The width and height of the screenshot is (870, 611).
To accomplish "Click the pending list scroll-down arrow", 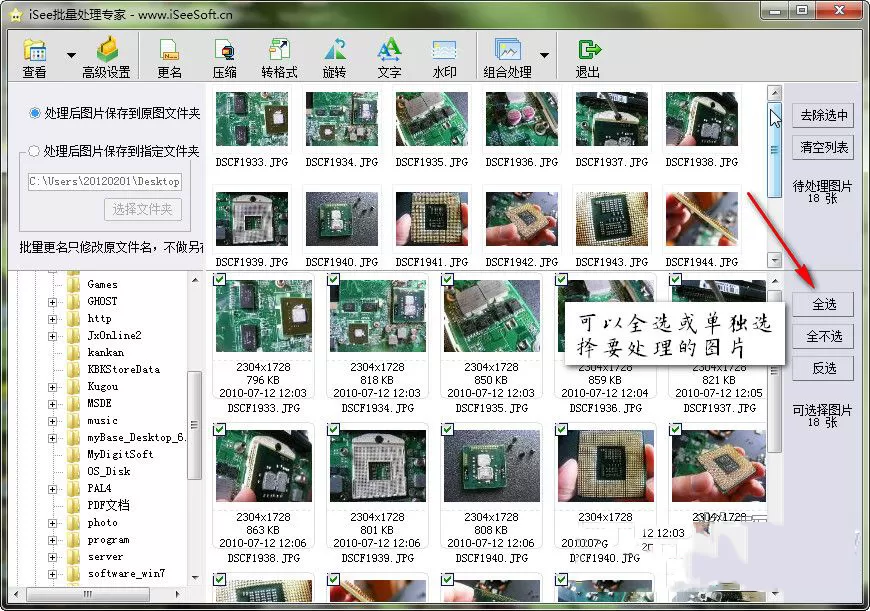I will tap(775, 259).
